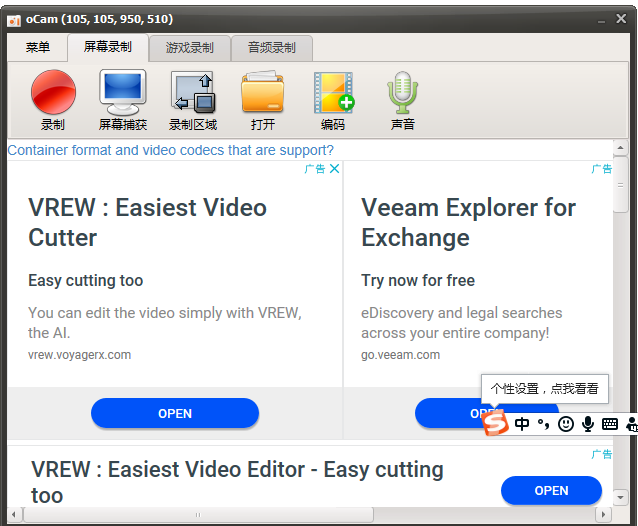
Task: Click 'eDiscovery and legal searches' description
Action: [x=461, y=323]
